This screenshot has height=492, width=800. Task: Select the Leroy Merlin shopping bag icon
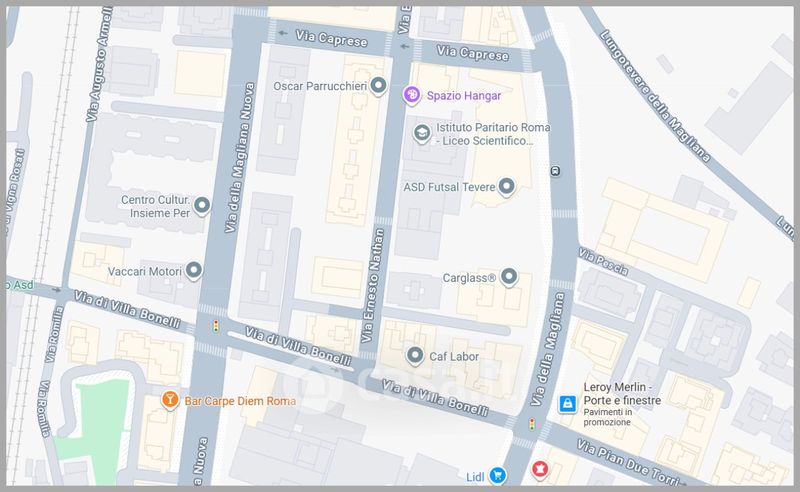tap(567, 403)
